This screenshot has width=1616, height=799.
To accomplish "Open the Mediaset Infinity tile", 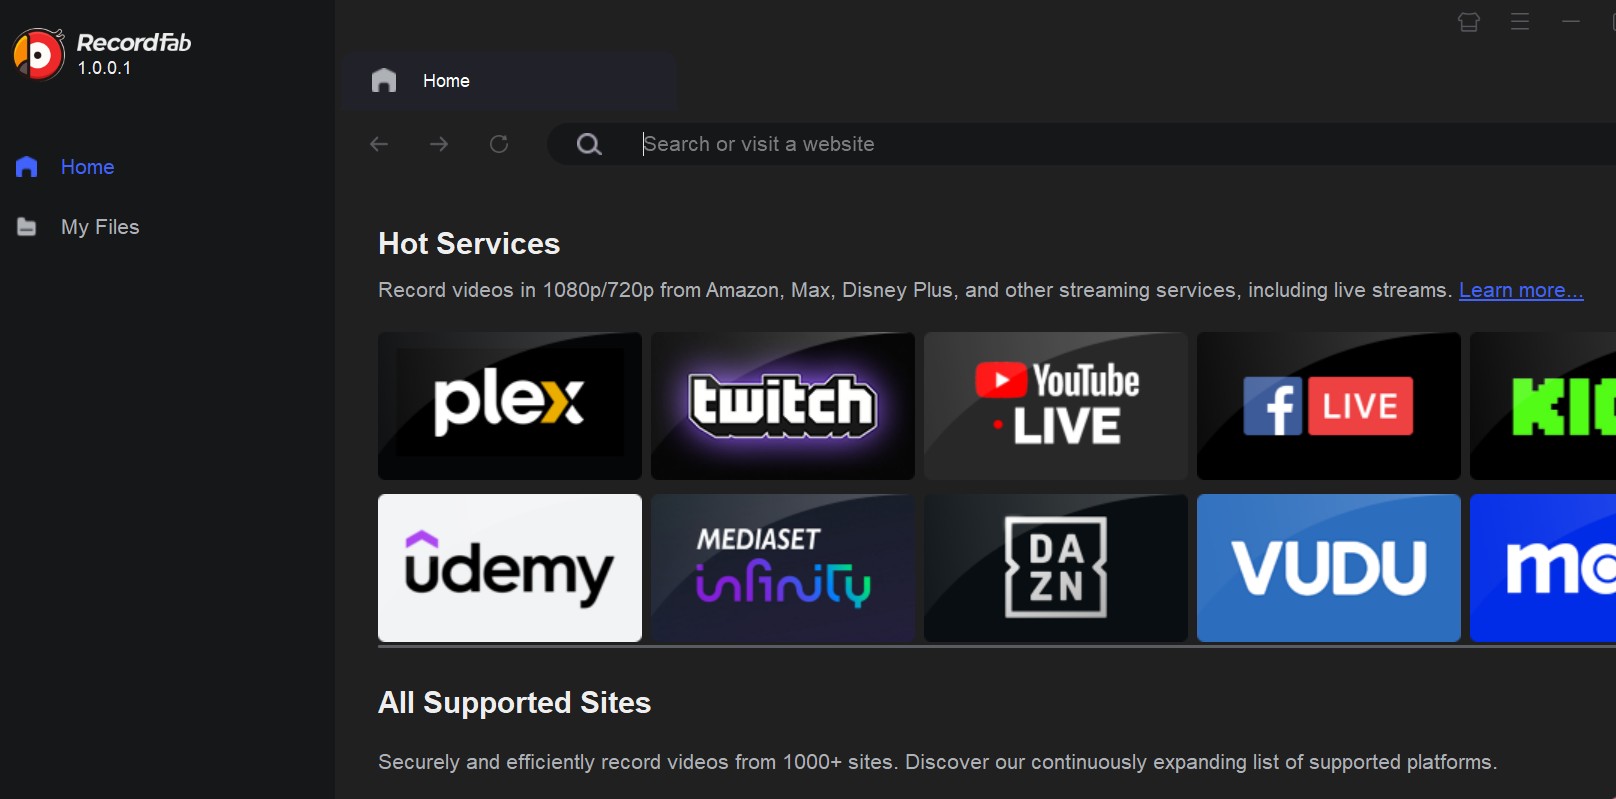I will pos(783,568).
